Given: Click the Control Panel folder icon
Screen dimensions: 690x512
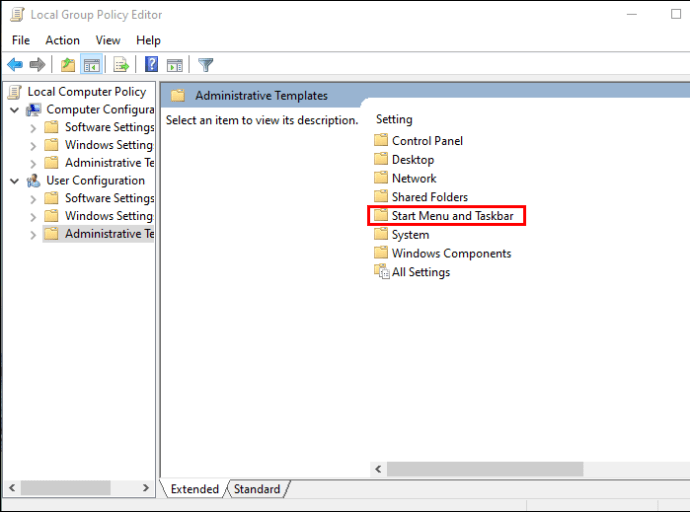Looking at the screenshot, I should coord(381,140).
